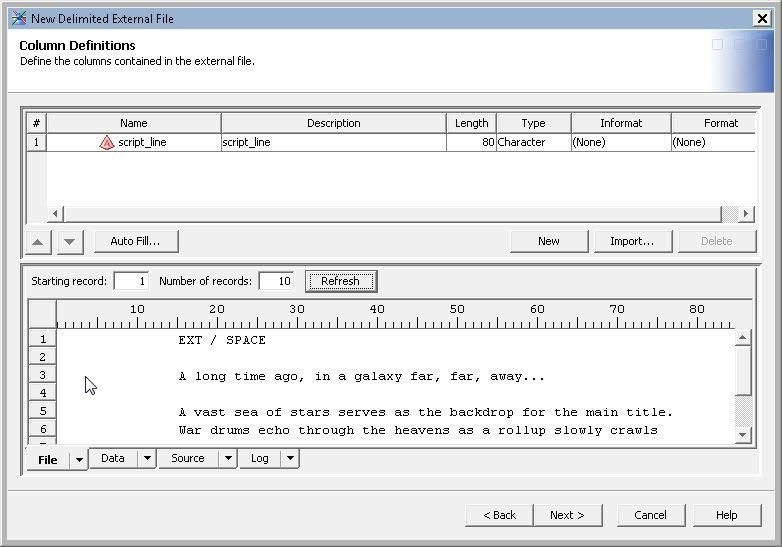The image size is (782, 547).
Task: Click the 'A vast sea of stars' line
Action: (x=425, y=412)
